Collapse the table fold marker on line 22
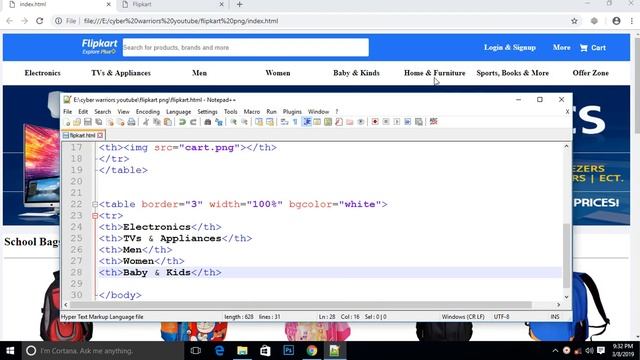Screen dimensions: 640x360 point(95,204)
